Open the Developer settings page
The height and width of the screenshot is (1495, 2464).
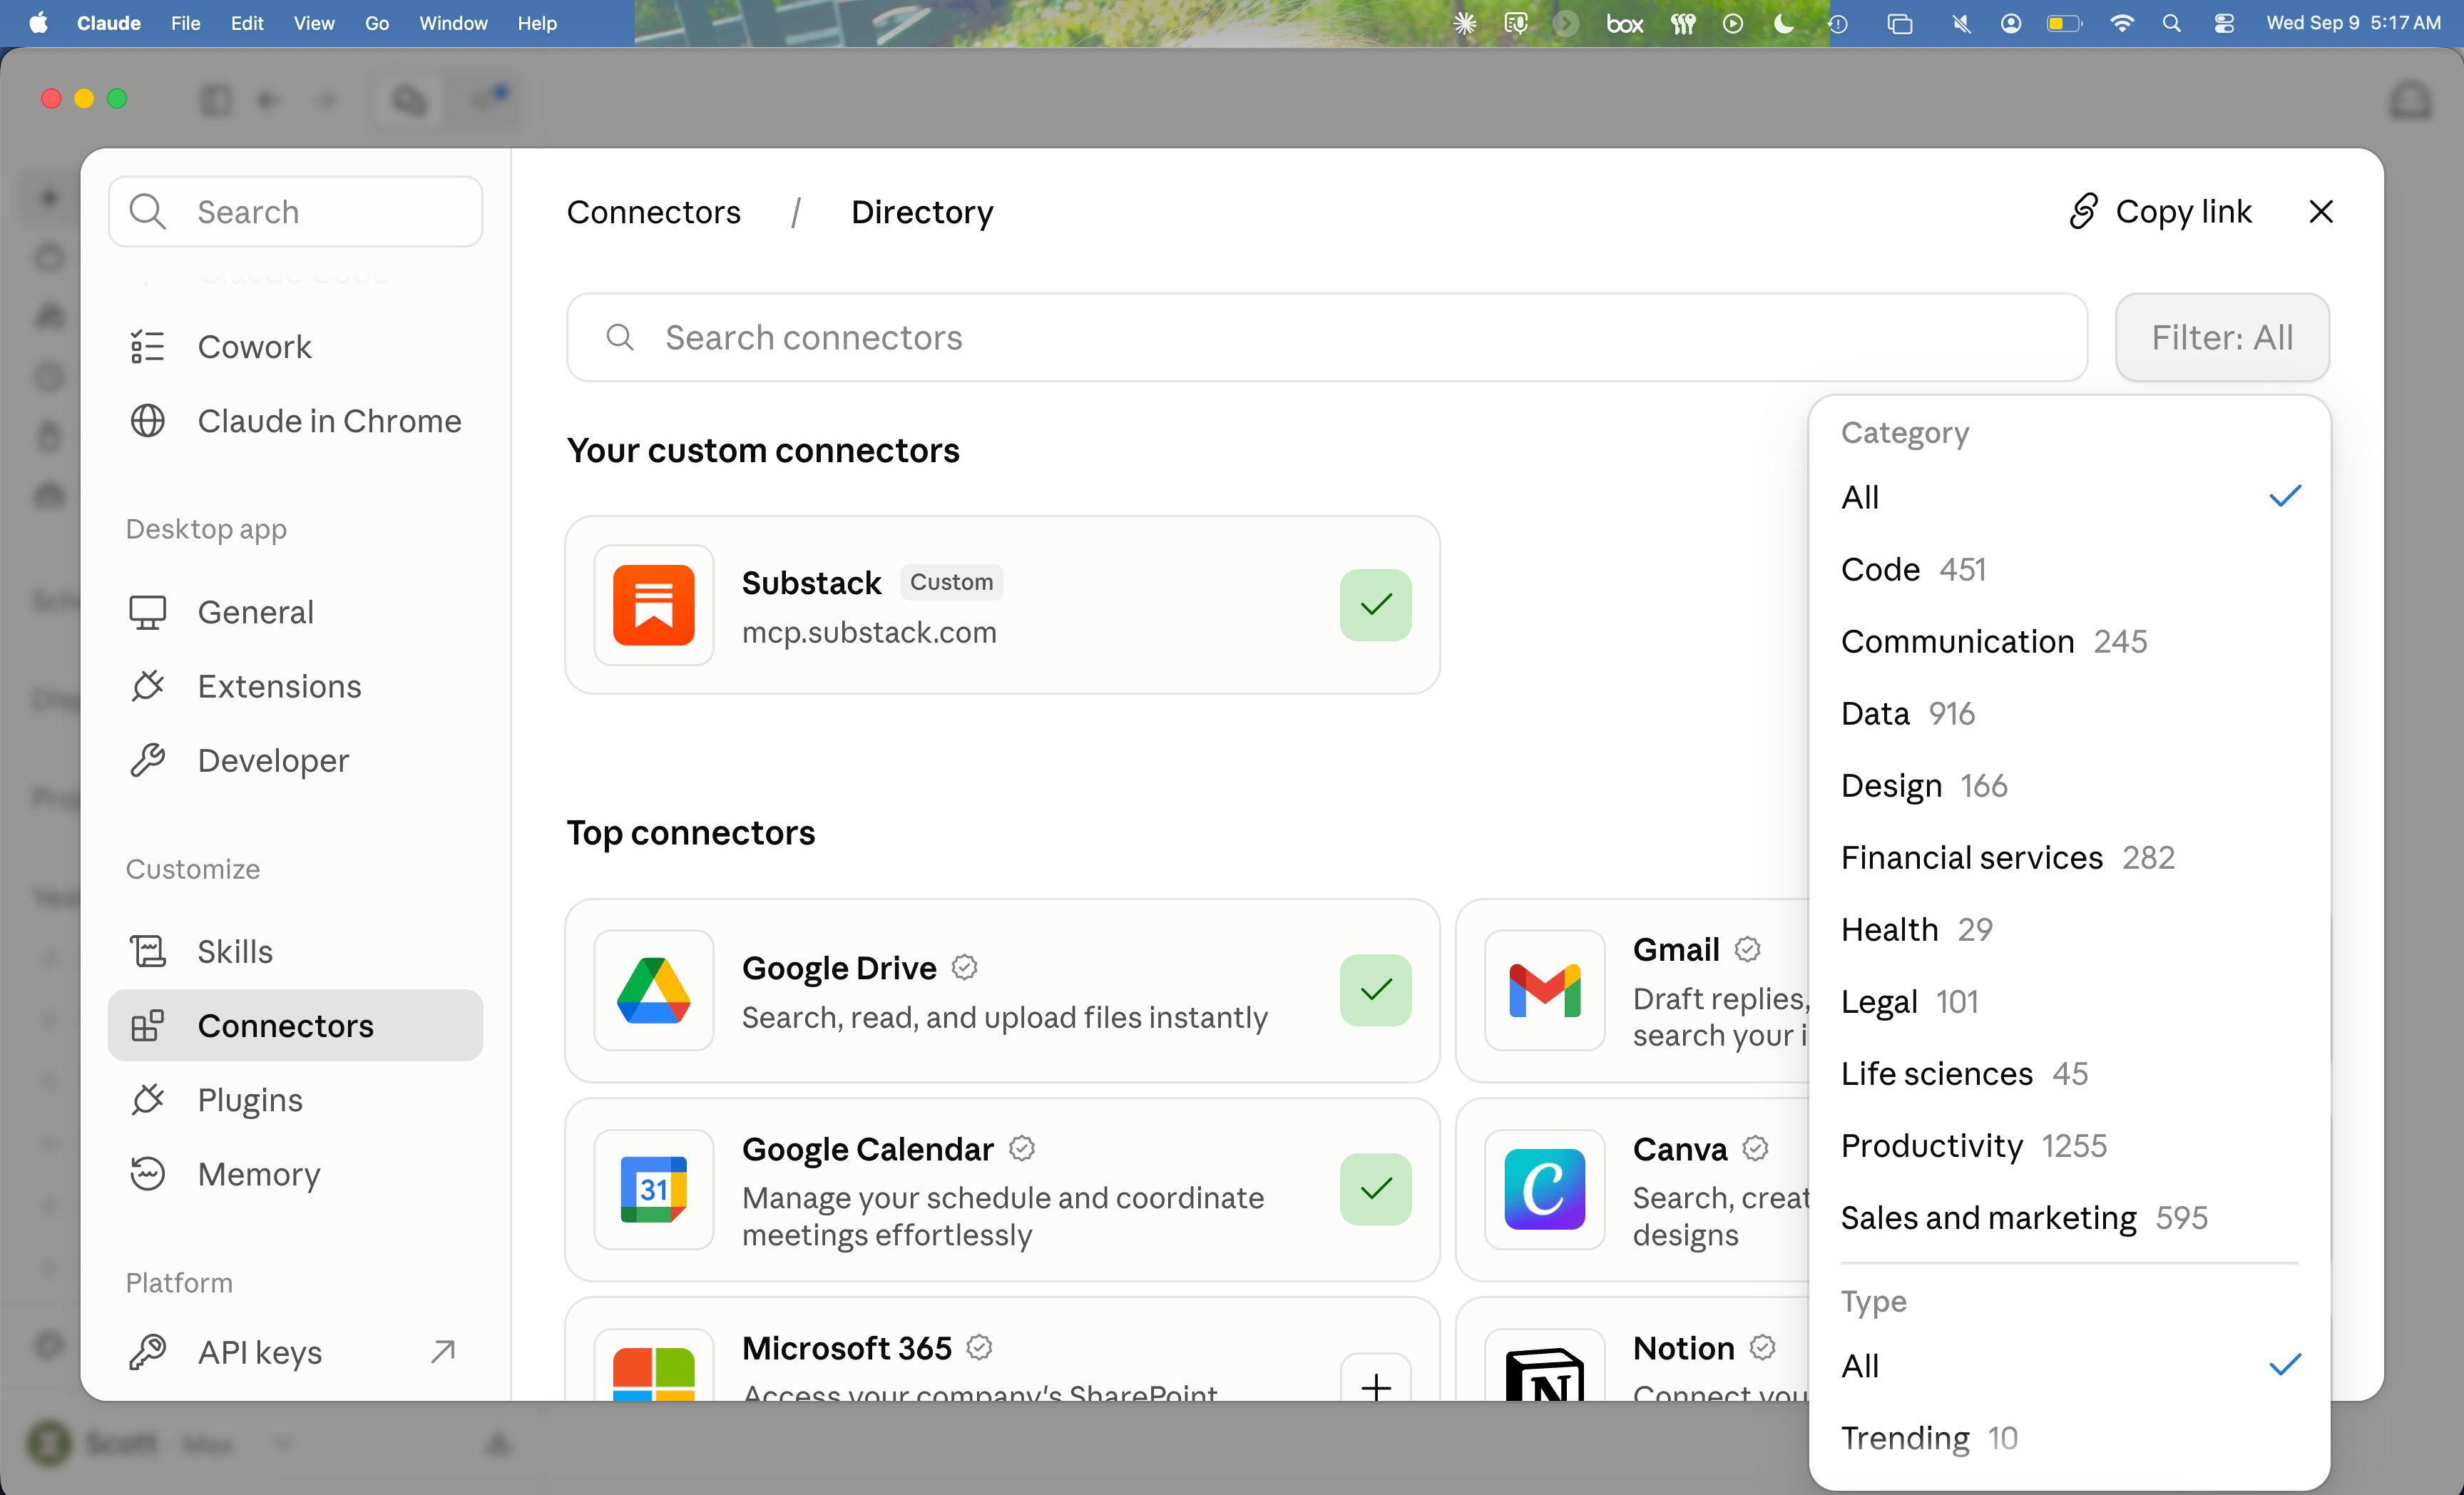tap(295, 760)
